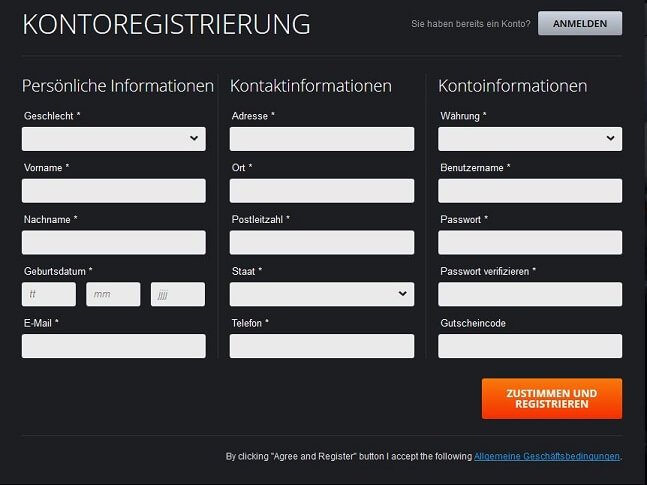Click the Persönliche Informationen heading
The width and height of the screenshot is (647, 485).
point(118,86)
